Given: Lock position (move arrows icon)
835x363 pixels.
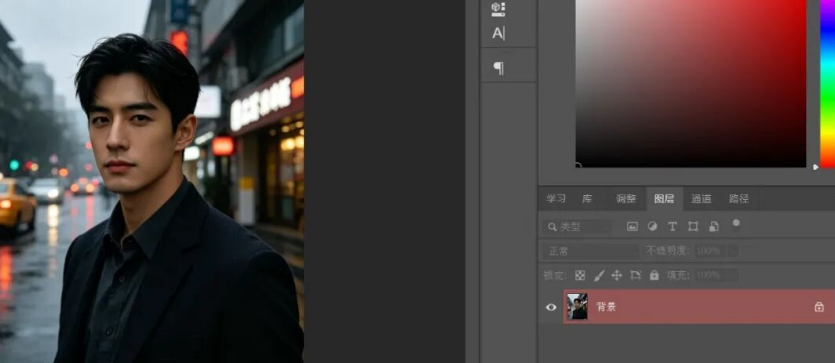Looking at the screenshot, I should point(617,275).
